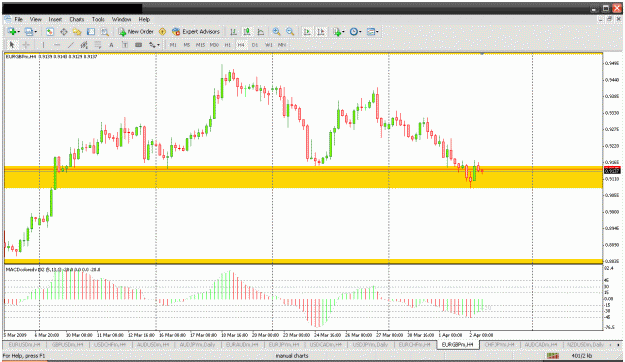Select the Text 'A' tool
The height and width of the screenshot is (362, 625).
(x=111, y=45)
